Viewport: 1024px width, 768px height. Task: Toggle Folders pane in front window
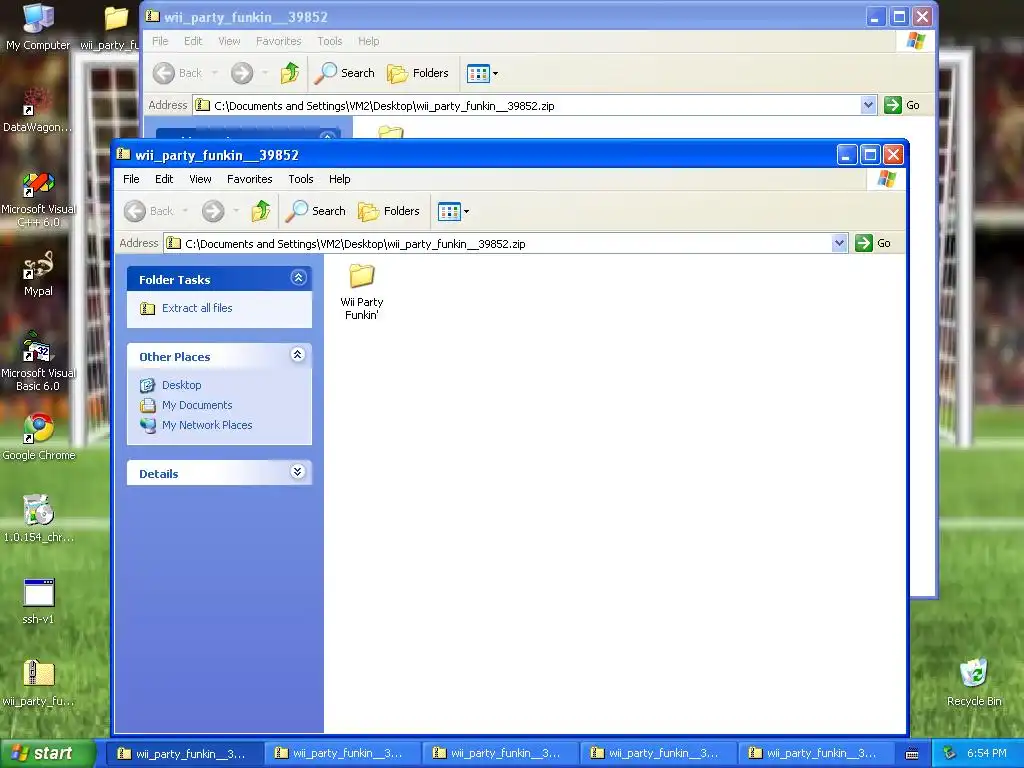click(x=389, y=211)
